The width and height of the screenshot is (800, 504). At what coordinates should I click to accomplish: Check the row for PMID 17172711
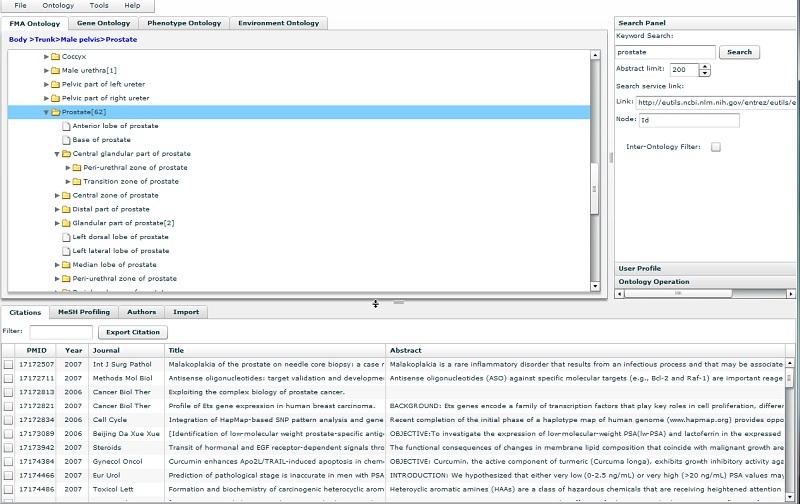8,379
